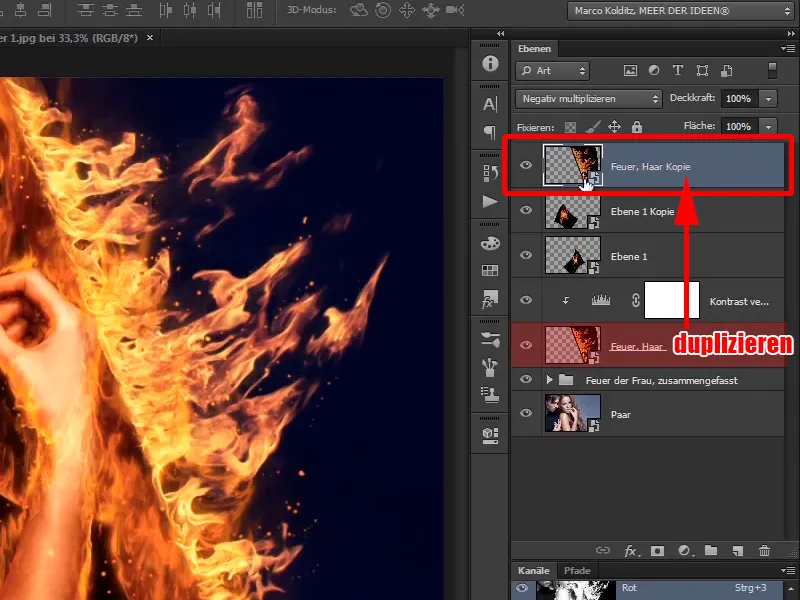Screen dimensions: 800x600
Task: Switch to the Kanäle tab
Action: [x=534, y=570]
